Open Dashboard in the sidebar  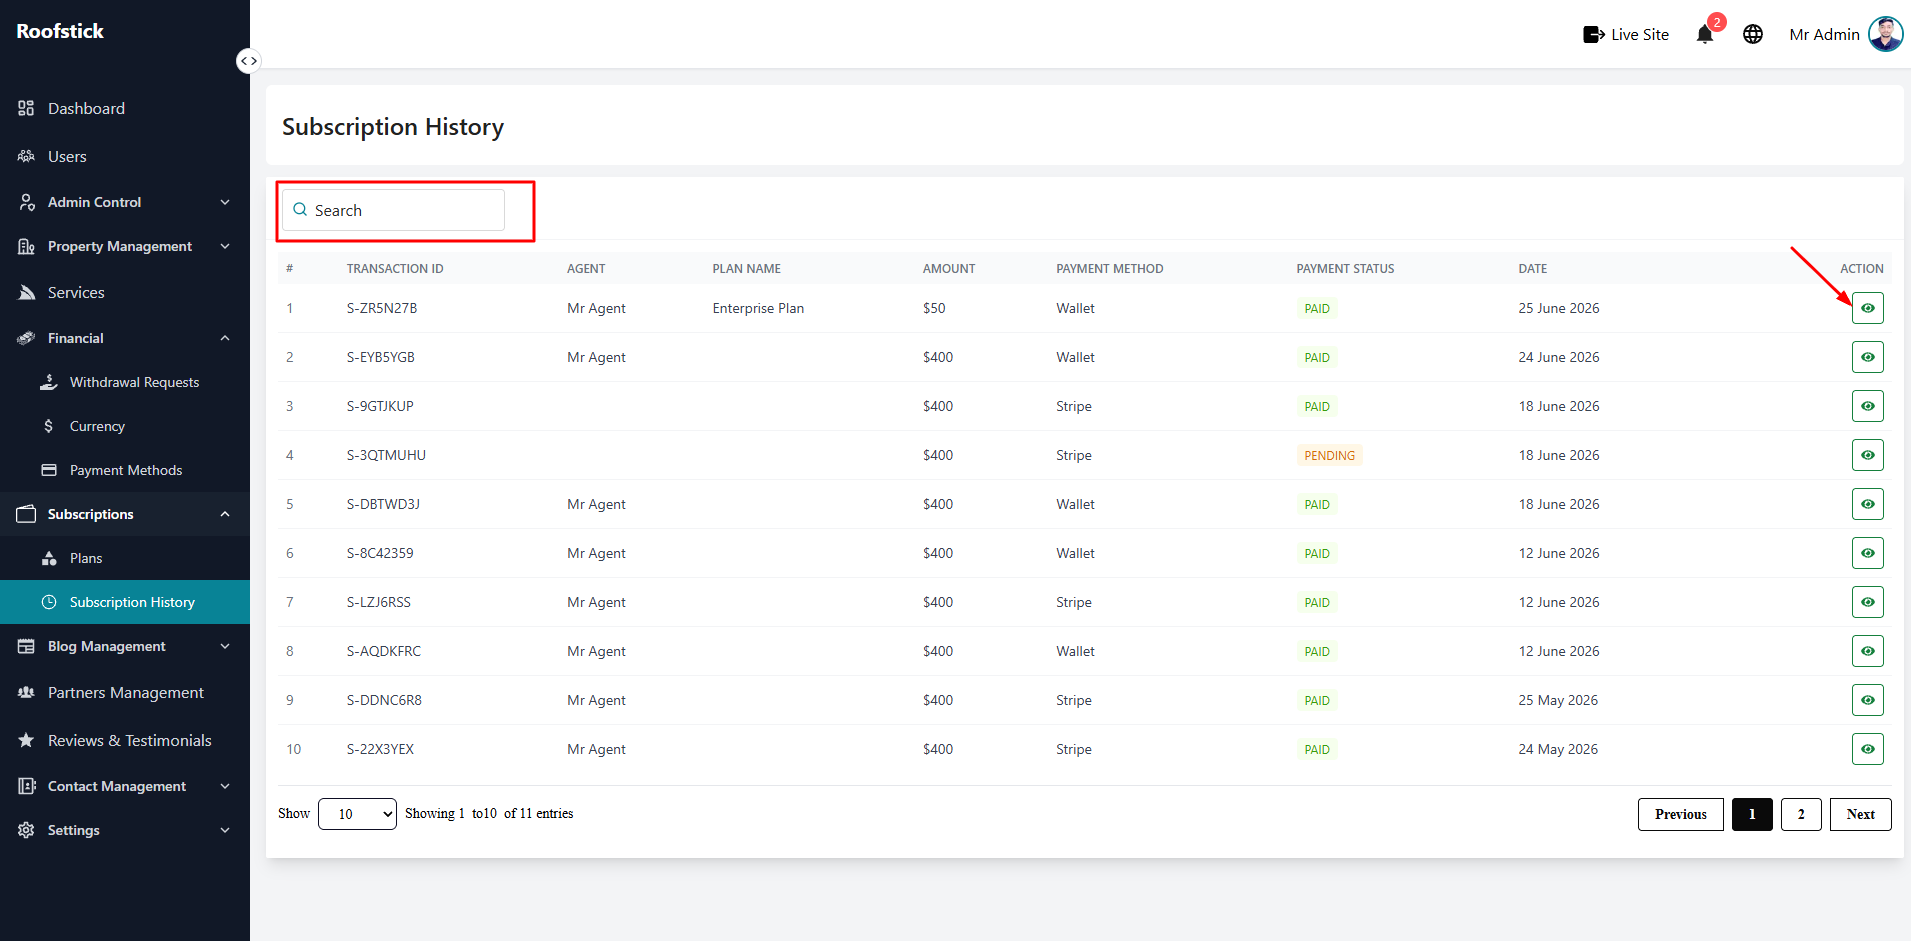[125, 108]
